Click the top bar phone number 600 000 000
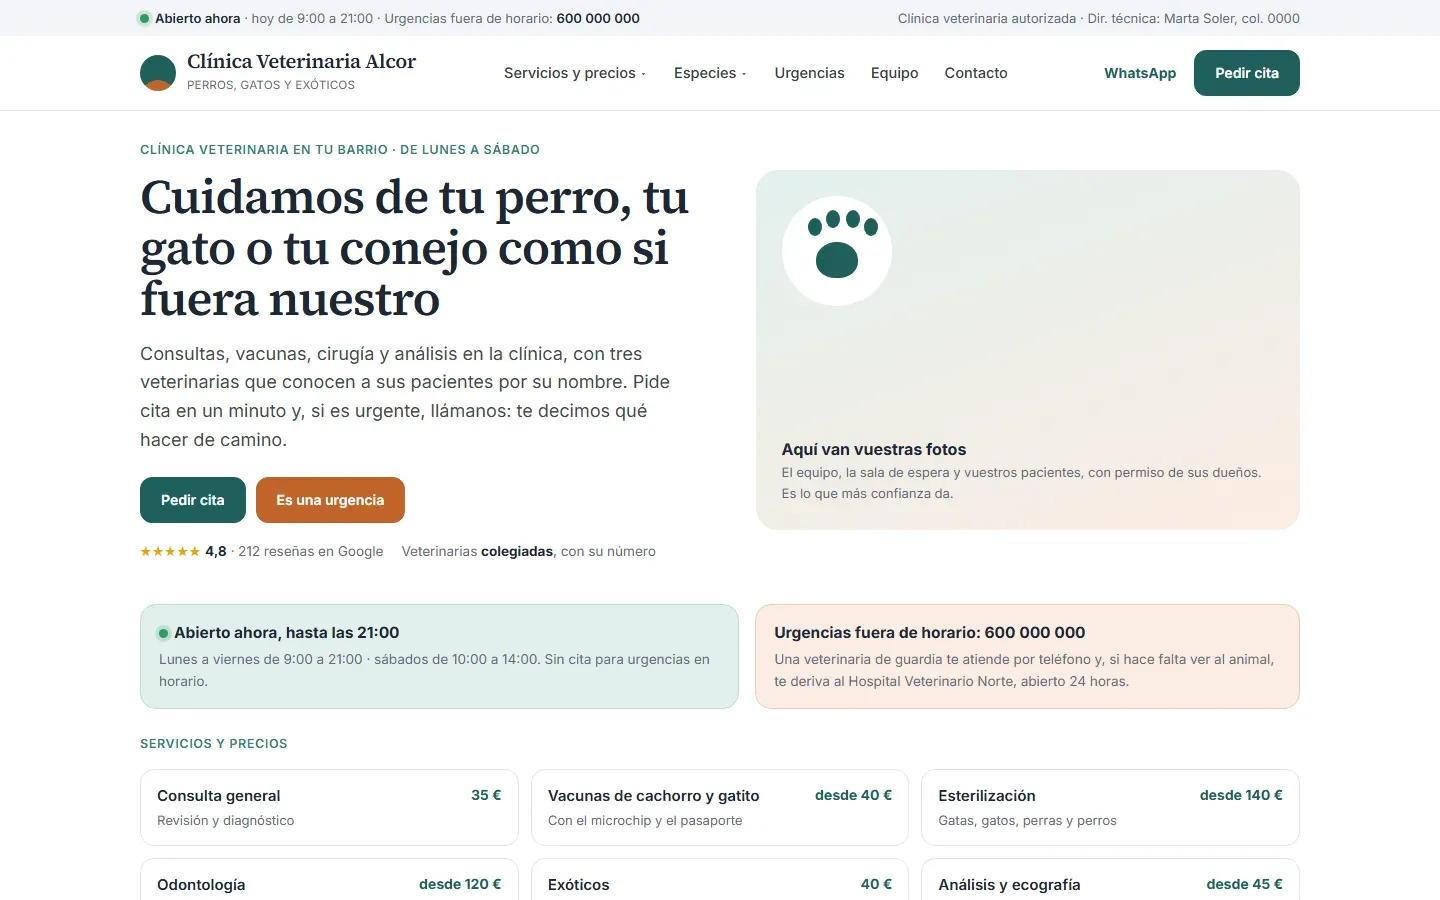 pyautogui.click(x=598, y=18)
